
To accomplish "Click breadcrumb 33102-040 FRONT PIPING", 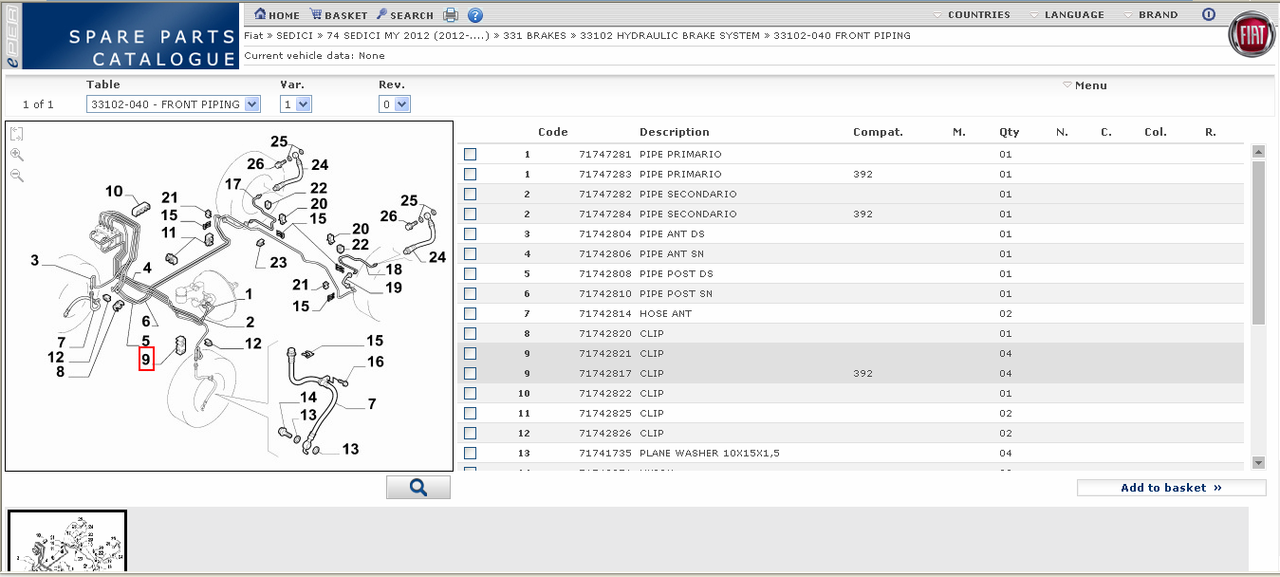I will tap(841, 36).
